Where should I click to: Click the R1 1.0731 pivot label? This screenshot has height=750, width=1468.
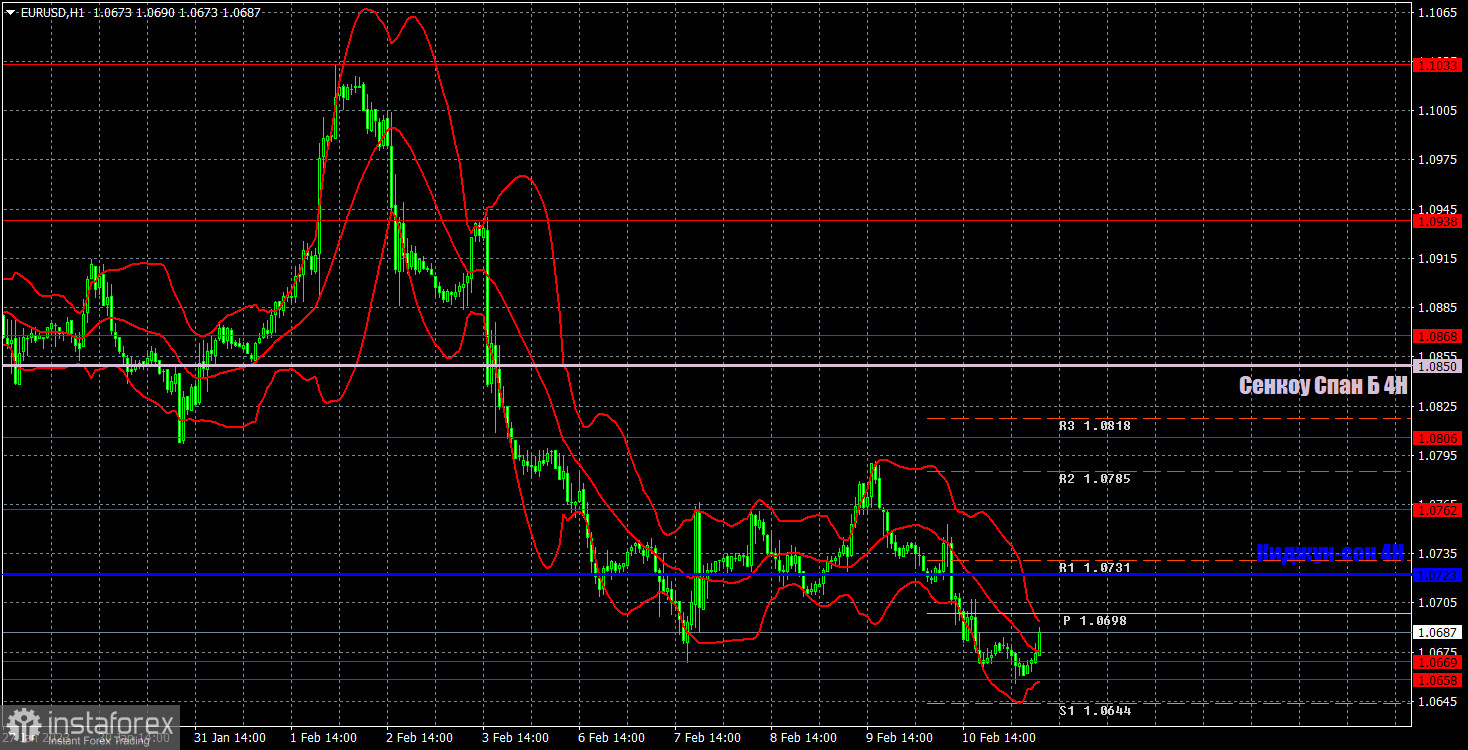[x=1095, y=568]
